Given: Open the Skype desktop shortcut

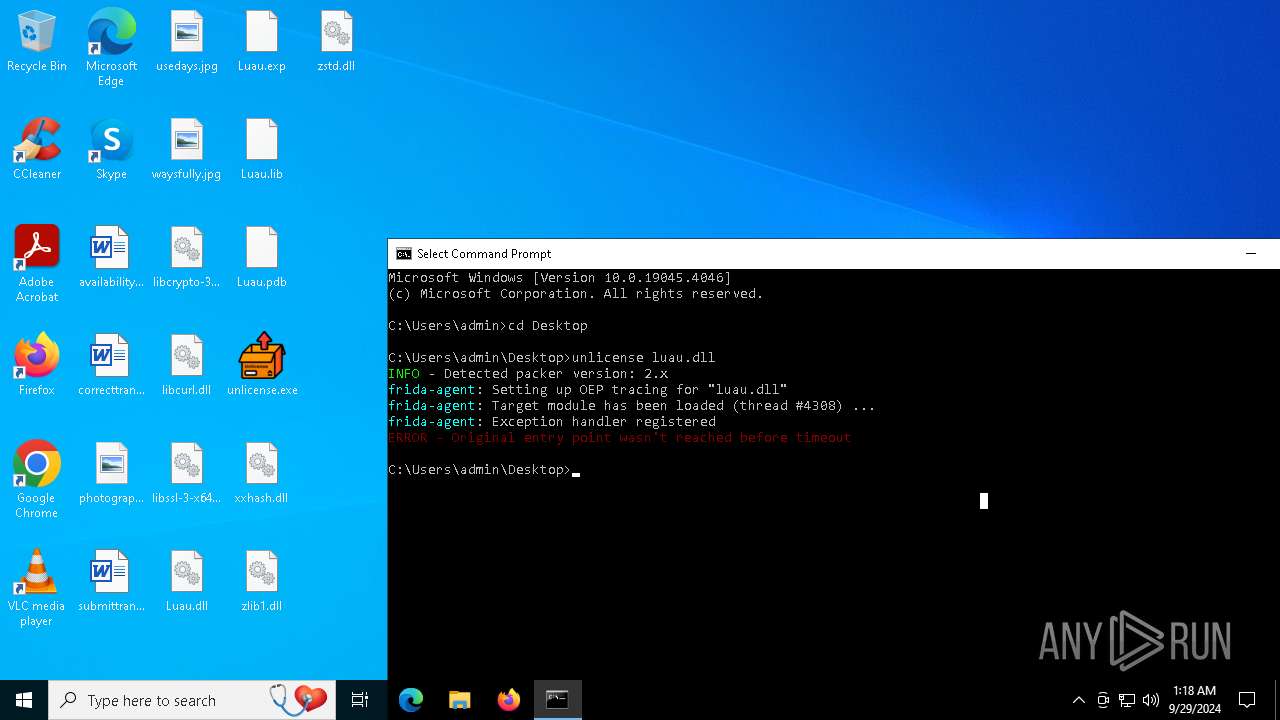Looking at the screenshot, I should (111, 150).
